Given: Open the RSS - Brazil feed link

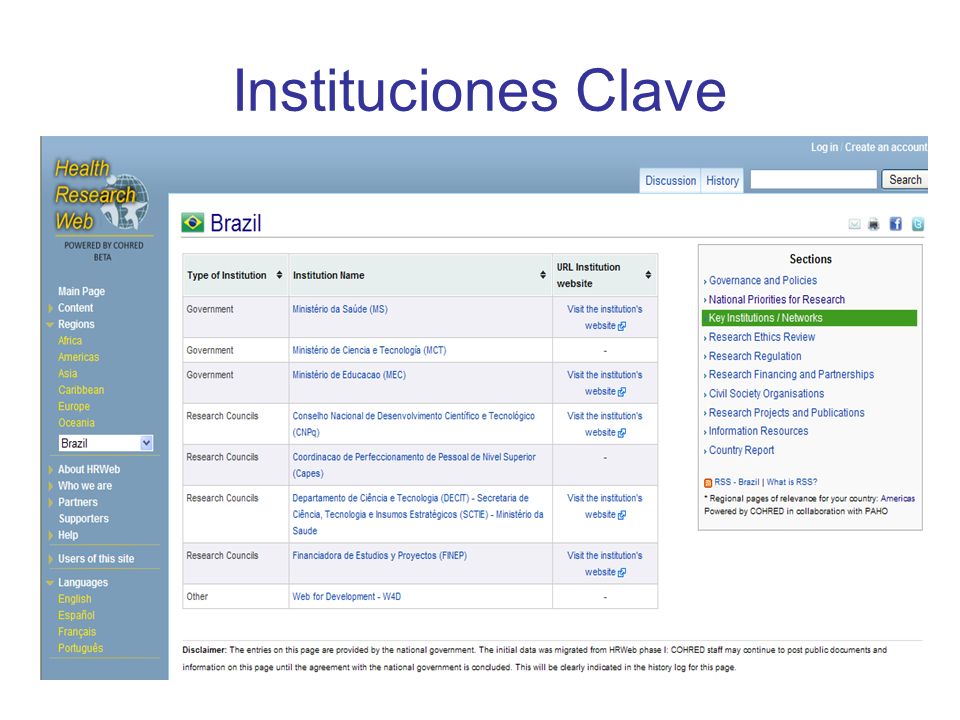Looking at the screenshot, I should tap(737, 482).
